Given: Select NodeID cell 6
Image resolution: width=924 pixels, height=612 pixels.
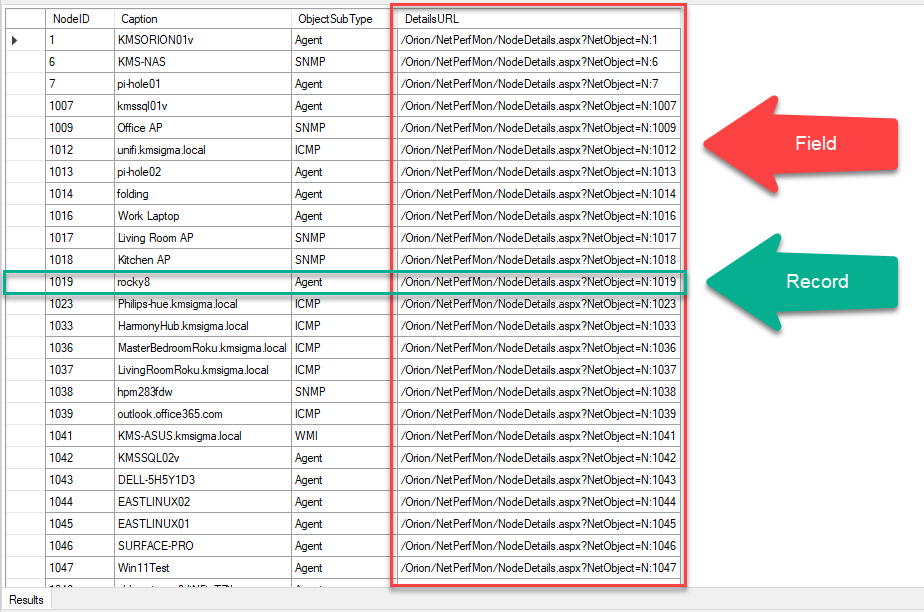Looking at the screenshot, I should coord(80,62).
